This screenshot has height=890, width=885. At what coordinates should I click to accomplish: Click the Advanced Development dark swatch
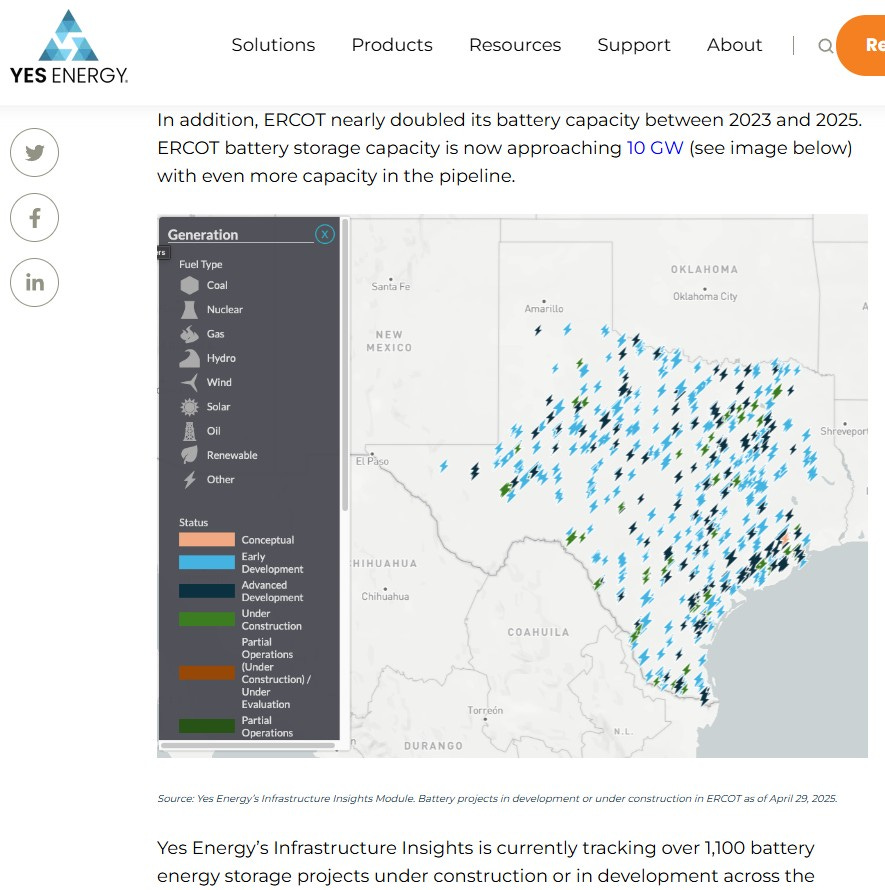pyautogui.click(x=207, y=591)
